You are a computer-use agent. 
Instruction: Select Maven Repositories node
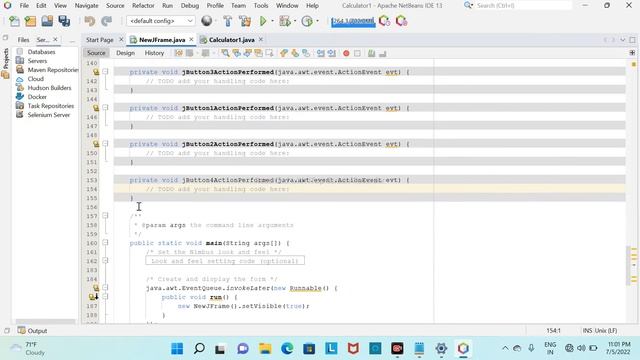point(53,70)
